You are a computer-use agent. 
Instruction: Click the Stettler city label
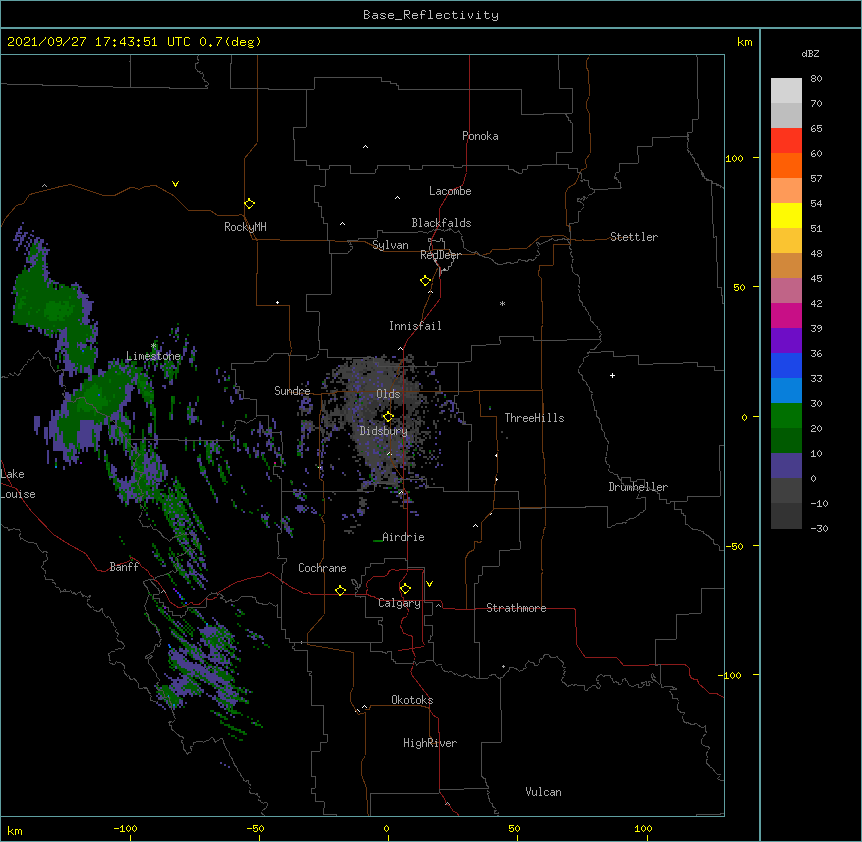634,237
